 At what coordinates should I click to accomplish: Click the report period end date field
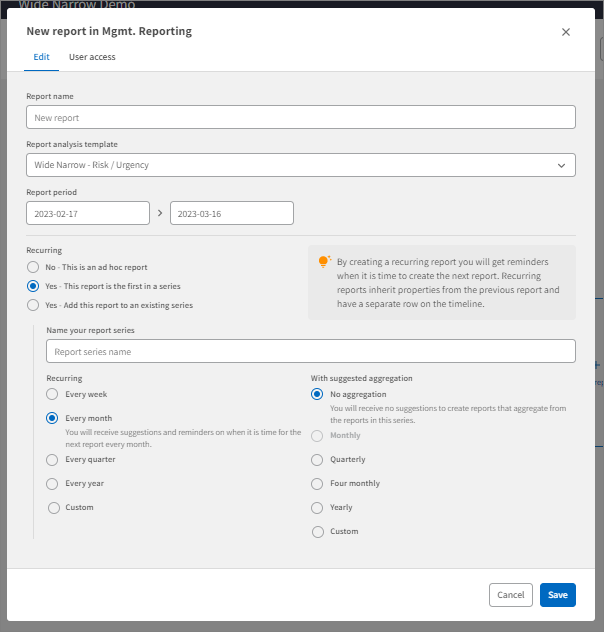tap(231, 213)
